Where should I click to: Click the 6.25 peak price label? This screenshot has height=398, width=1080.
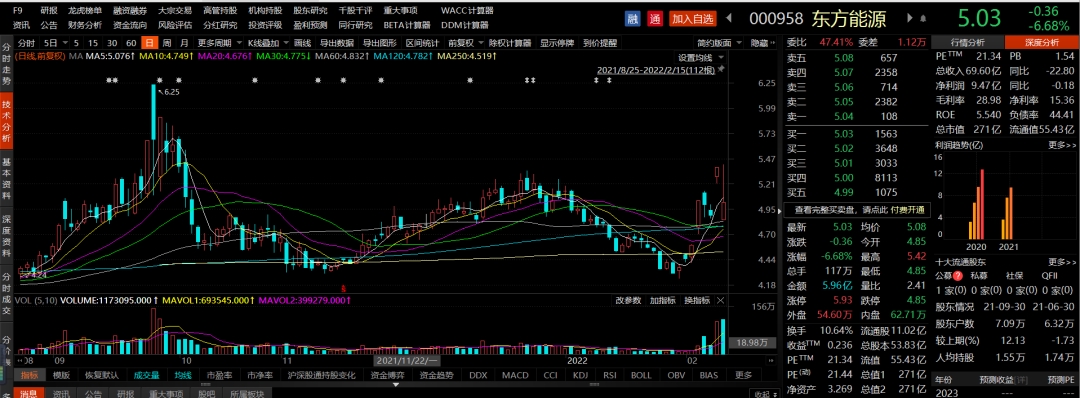tap(172, 92)
